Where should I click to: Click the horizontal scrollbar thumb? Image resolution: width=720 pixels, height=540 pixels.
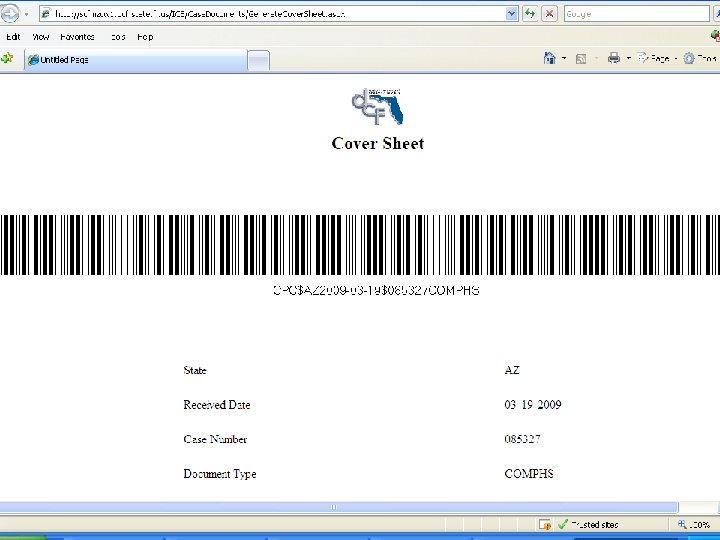point(338,507)
